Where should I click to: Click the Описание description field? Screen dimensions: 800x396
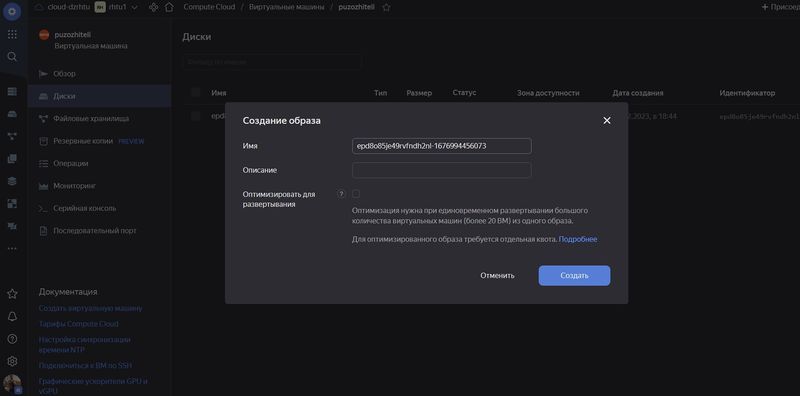click(442, 170)
